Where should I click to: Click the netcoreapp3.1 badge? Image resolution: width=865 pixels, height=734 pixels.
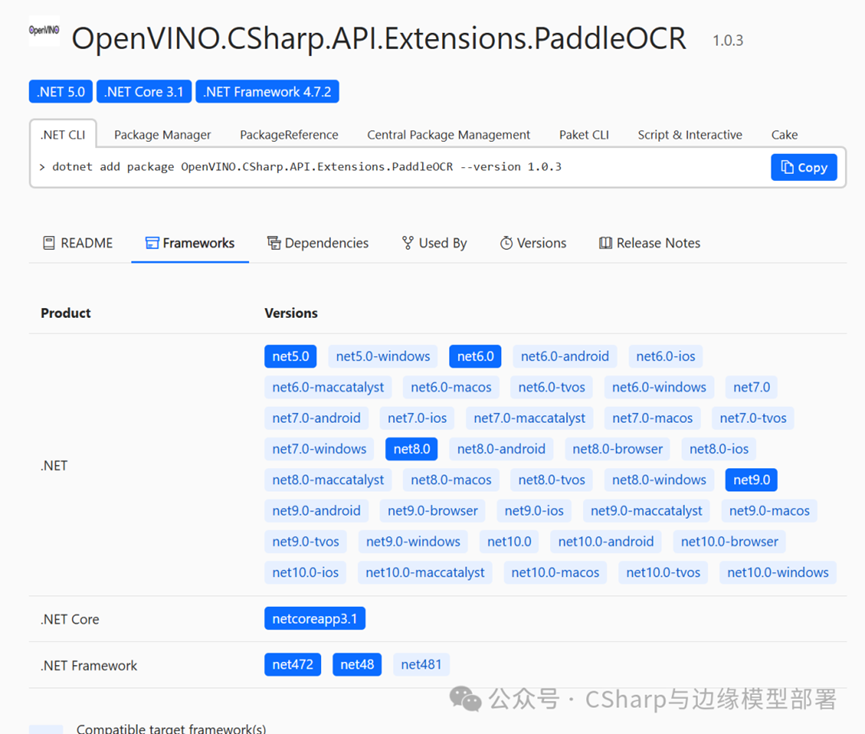315,618
